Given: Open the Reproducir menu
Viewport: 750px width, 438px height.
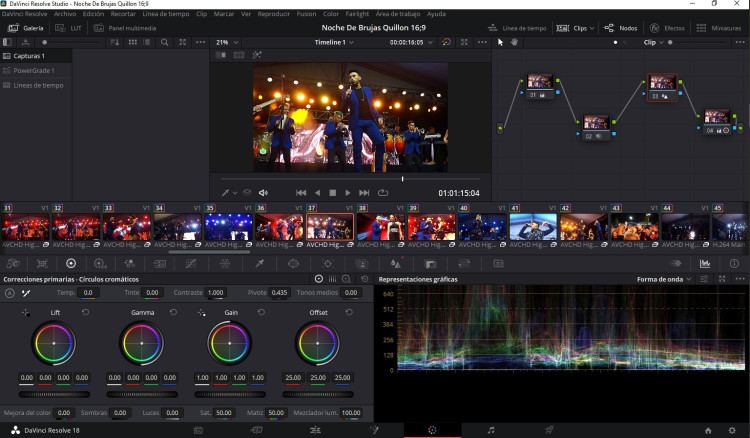Looking at the screenshot, I should coord(274,14).
